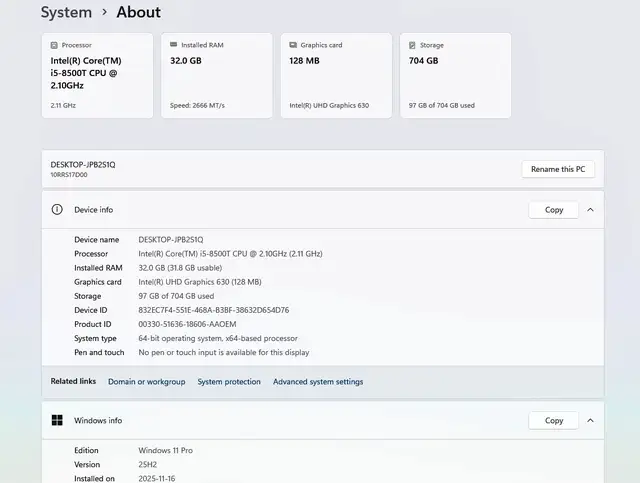
Task: Go back to System in breadcrumb
Action: (66, 12)
